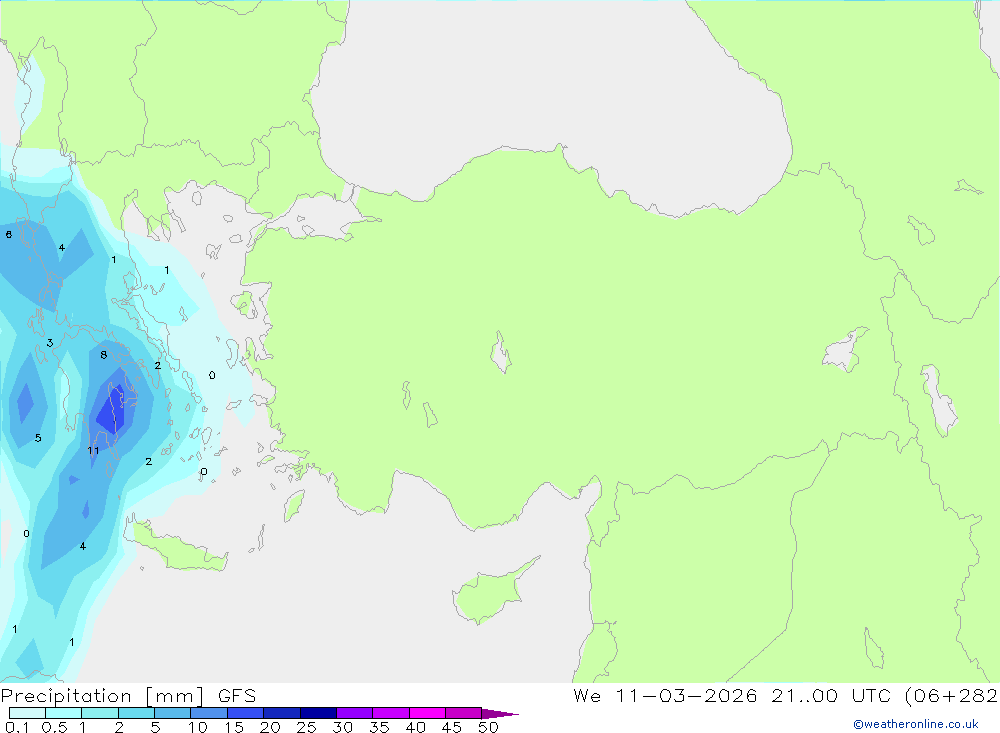The image size is (1000, 733).
Task: Click the "40" legend scale label
Action: pyautogui.click(x=416, y=727)
